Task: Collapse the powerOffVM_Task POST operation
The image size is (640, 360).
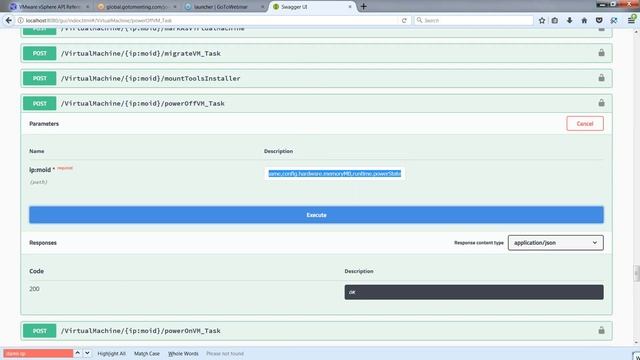Action: [316, 104]
